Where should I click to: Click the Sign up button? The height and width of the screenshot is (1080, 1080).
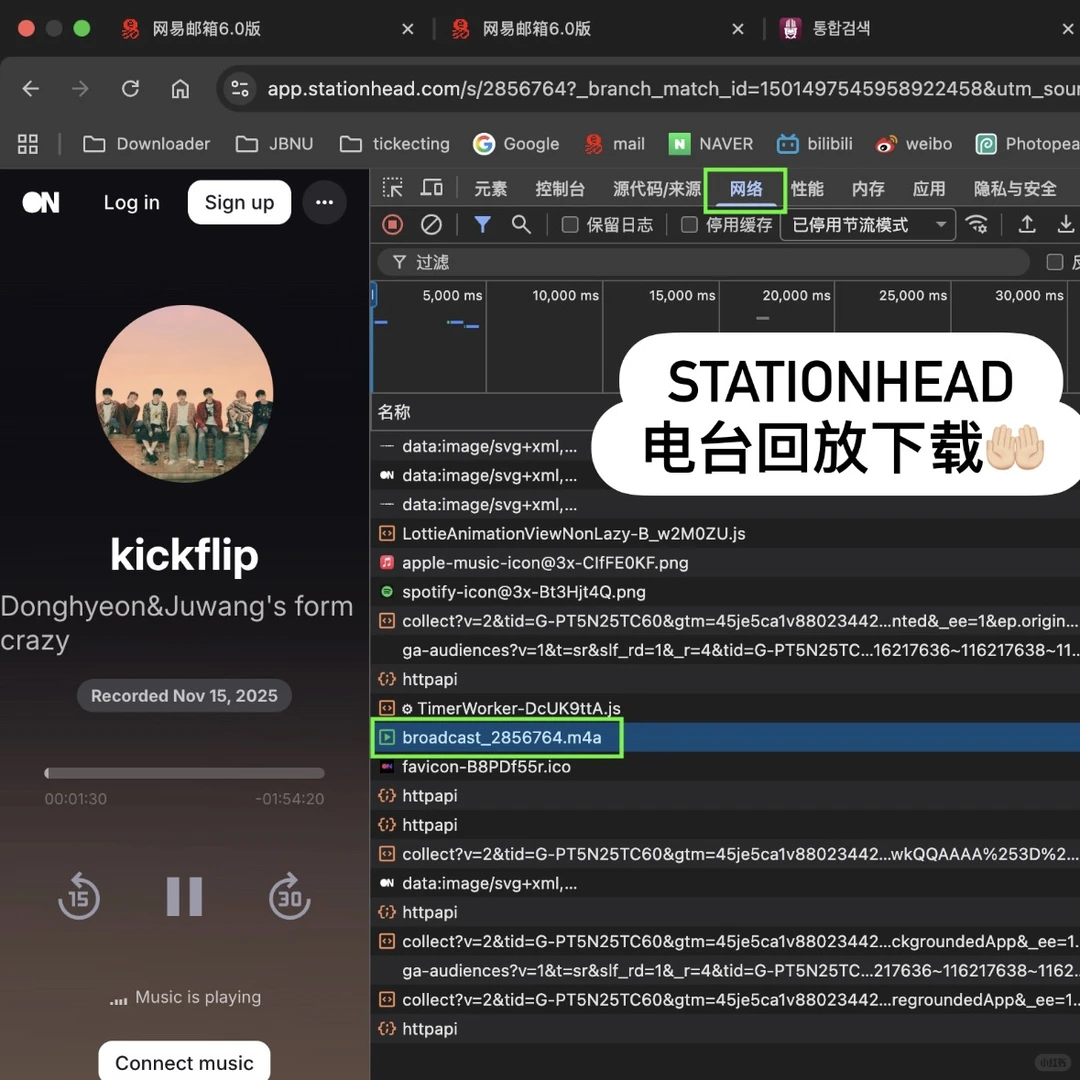pyautogui.click(x=239, y=202)
